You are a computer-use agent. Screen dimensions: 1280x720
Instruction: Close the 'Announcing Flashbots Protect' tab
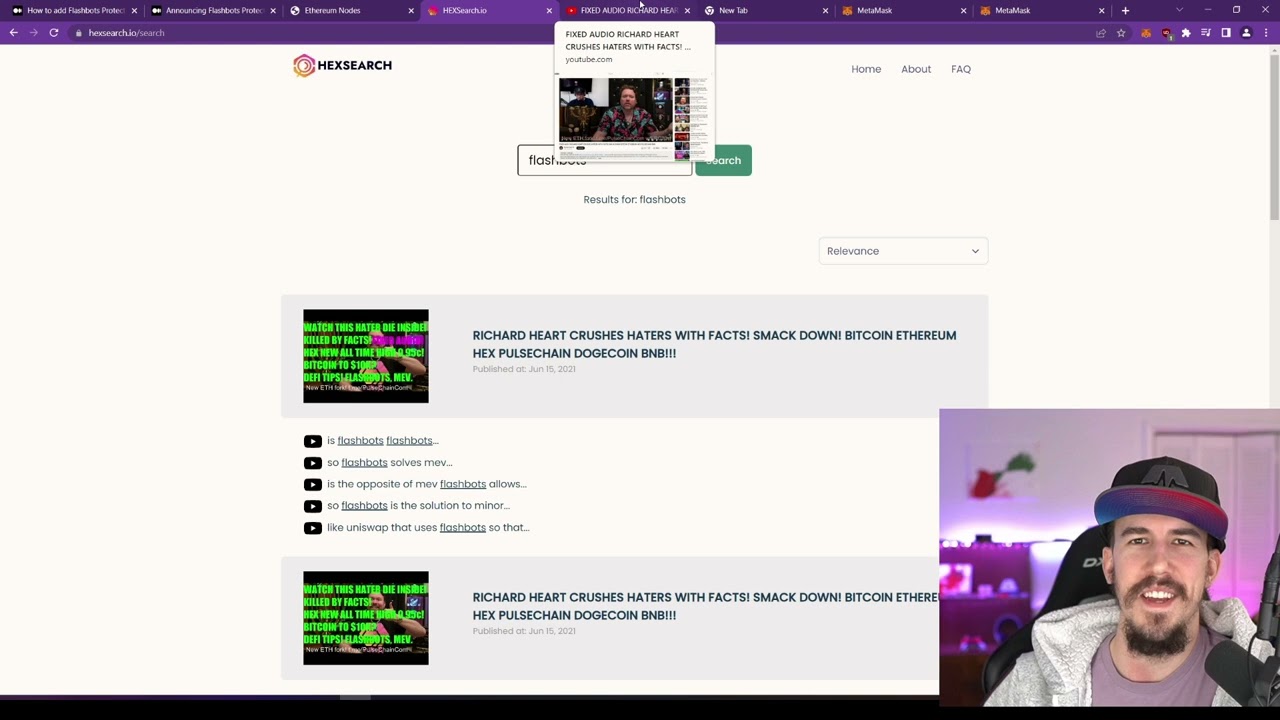click(272, 10)
